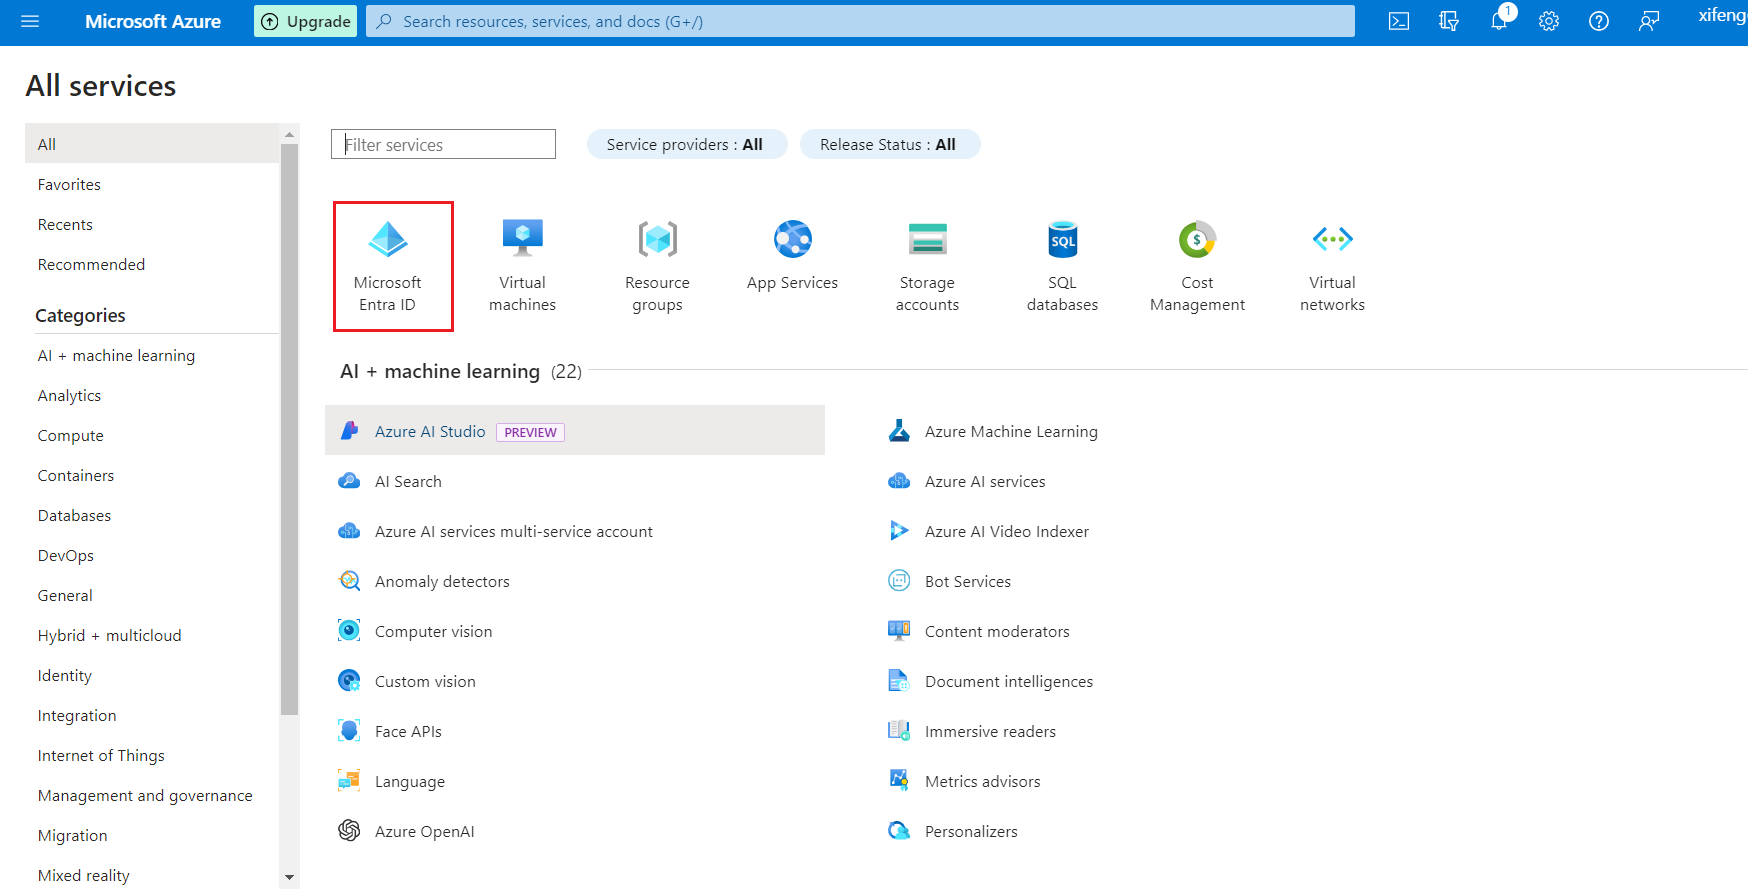Select the Analytics category
Viewport: 1748px width, 892px height.
pos(69,395)
